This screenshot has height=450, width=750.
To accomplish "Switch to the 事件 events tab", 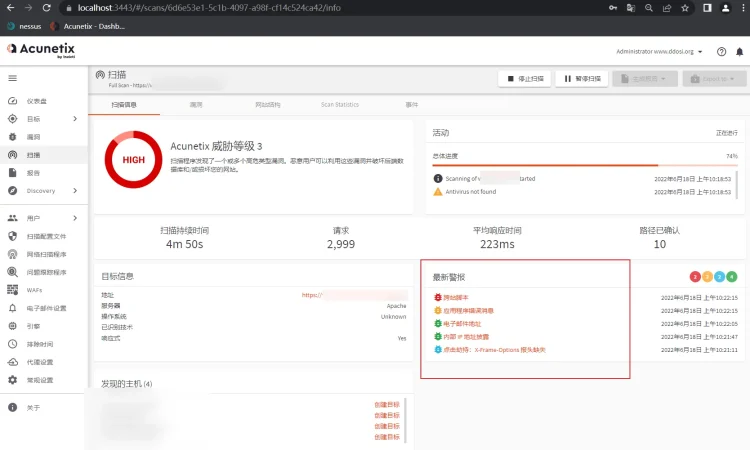I will (411, 105).
